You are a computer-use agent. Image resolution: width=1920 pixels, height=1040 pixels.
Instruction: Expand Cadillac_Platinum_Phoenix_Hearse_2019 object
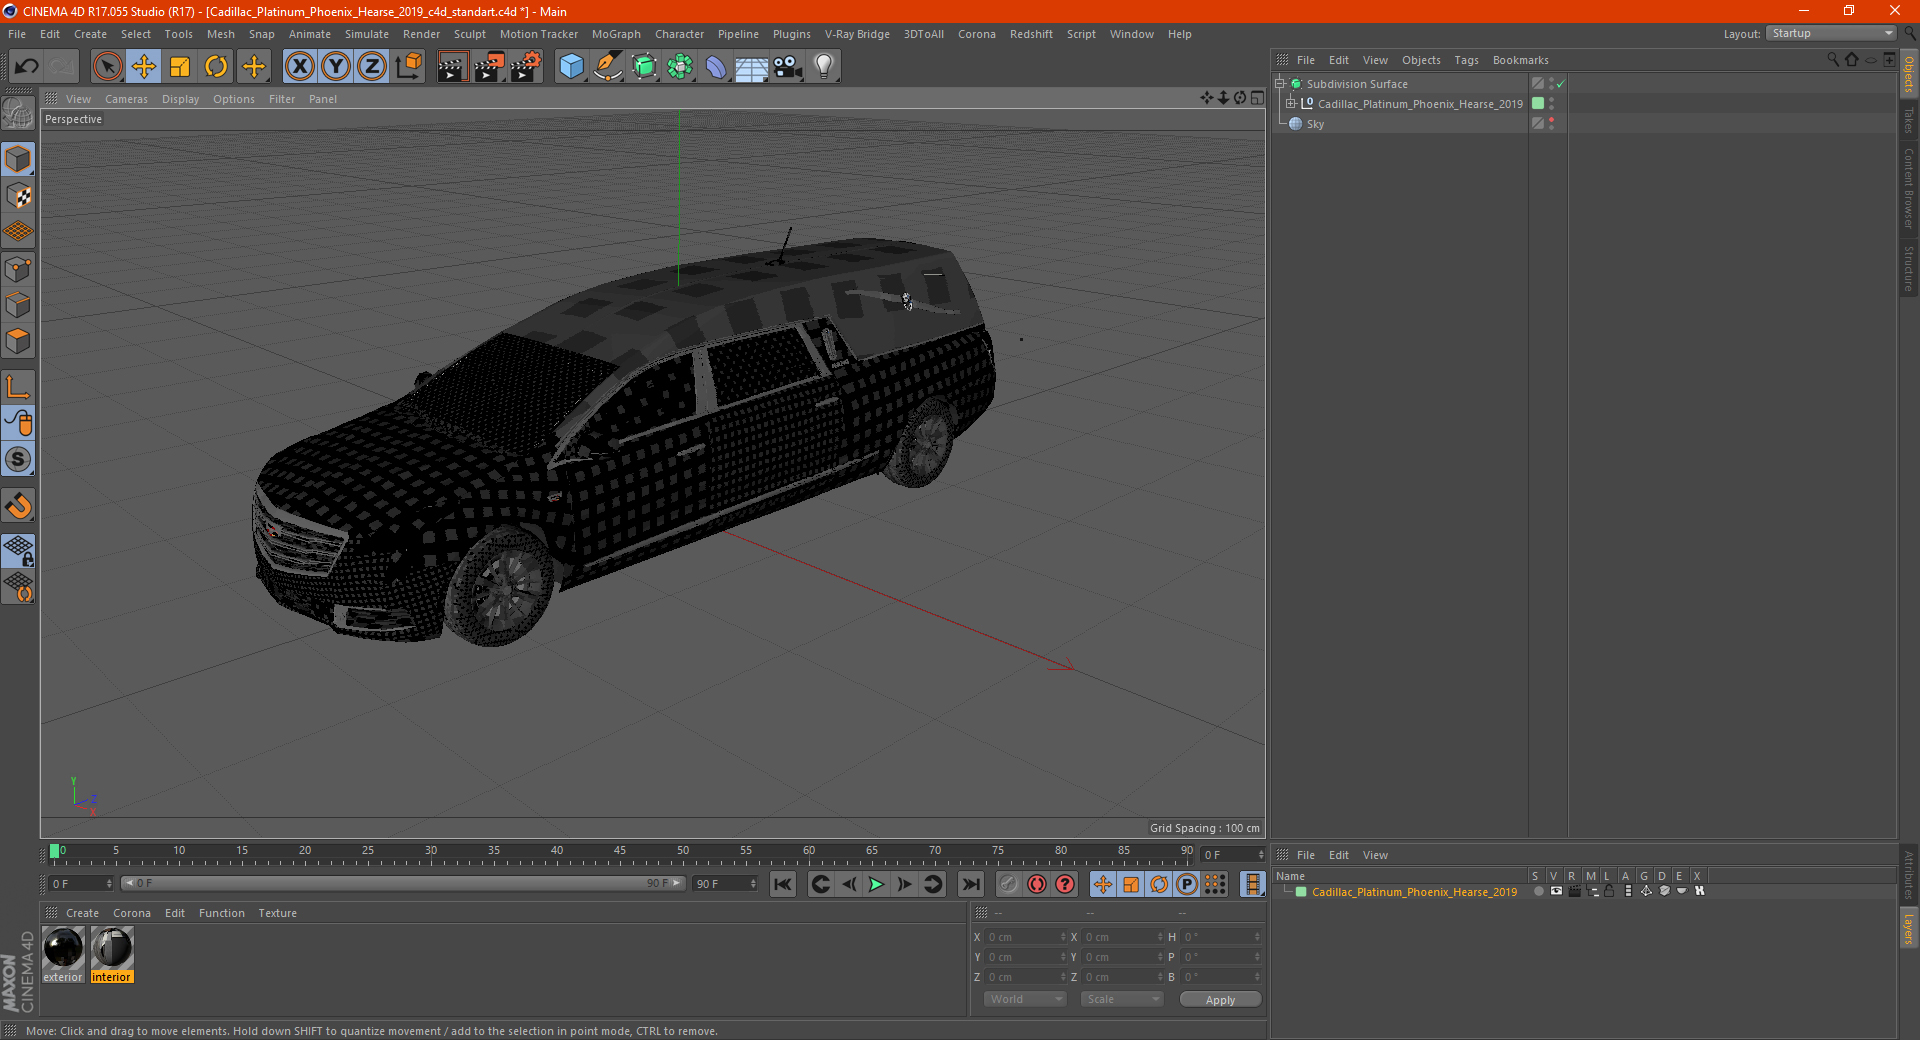pyautogui.click(x=1290, y=104)
